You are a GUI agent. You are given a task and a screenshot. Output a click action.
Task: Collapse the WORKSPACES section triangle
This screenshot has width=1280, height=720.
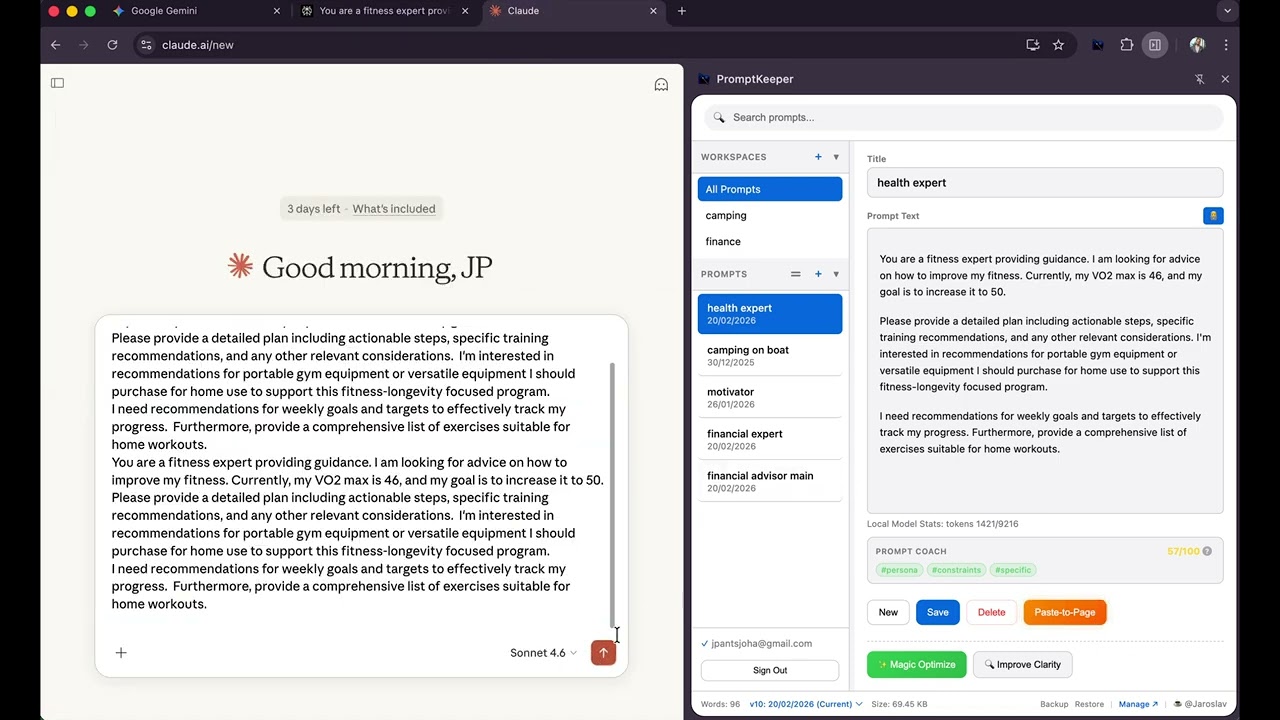(836, 157)
